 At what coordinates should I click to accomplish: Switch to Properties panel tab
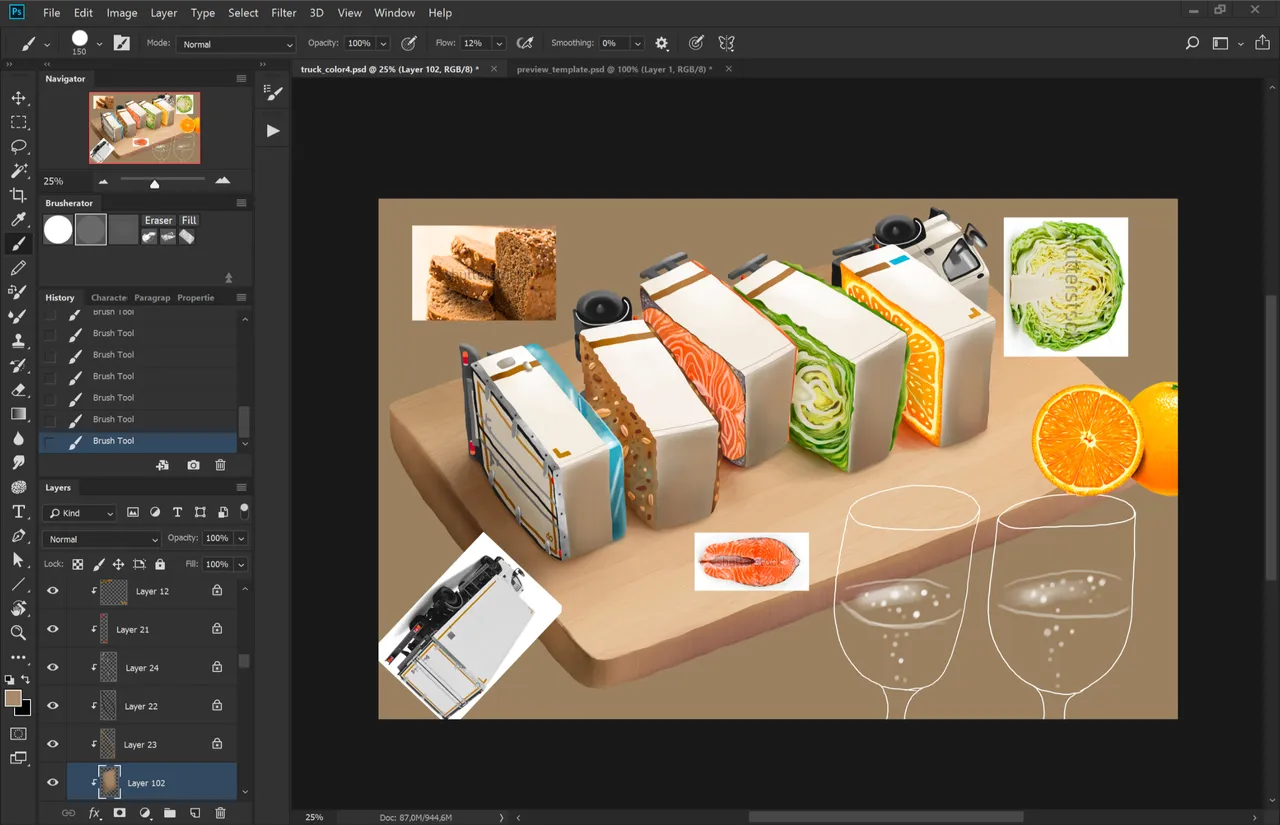point(196,297)
